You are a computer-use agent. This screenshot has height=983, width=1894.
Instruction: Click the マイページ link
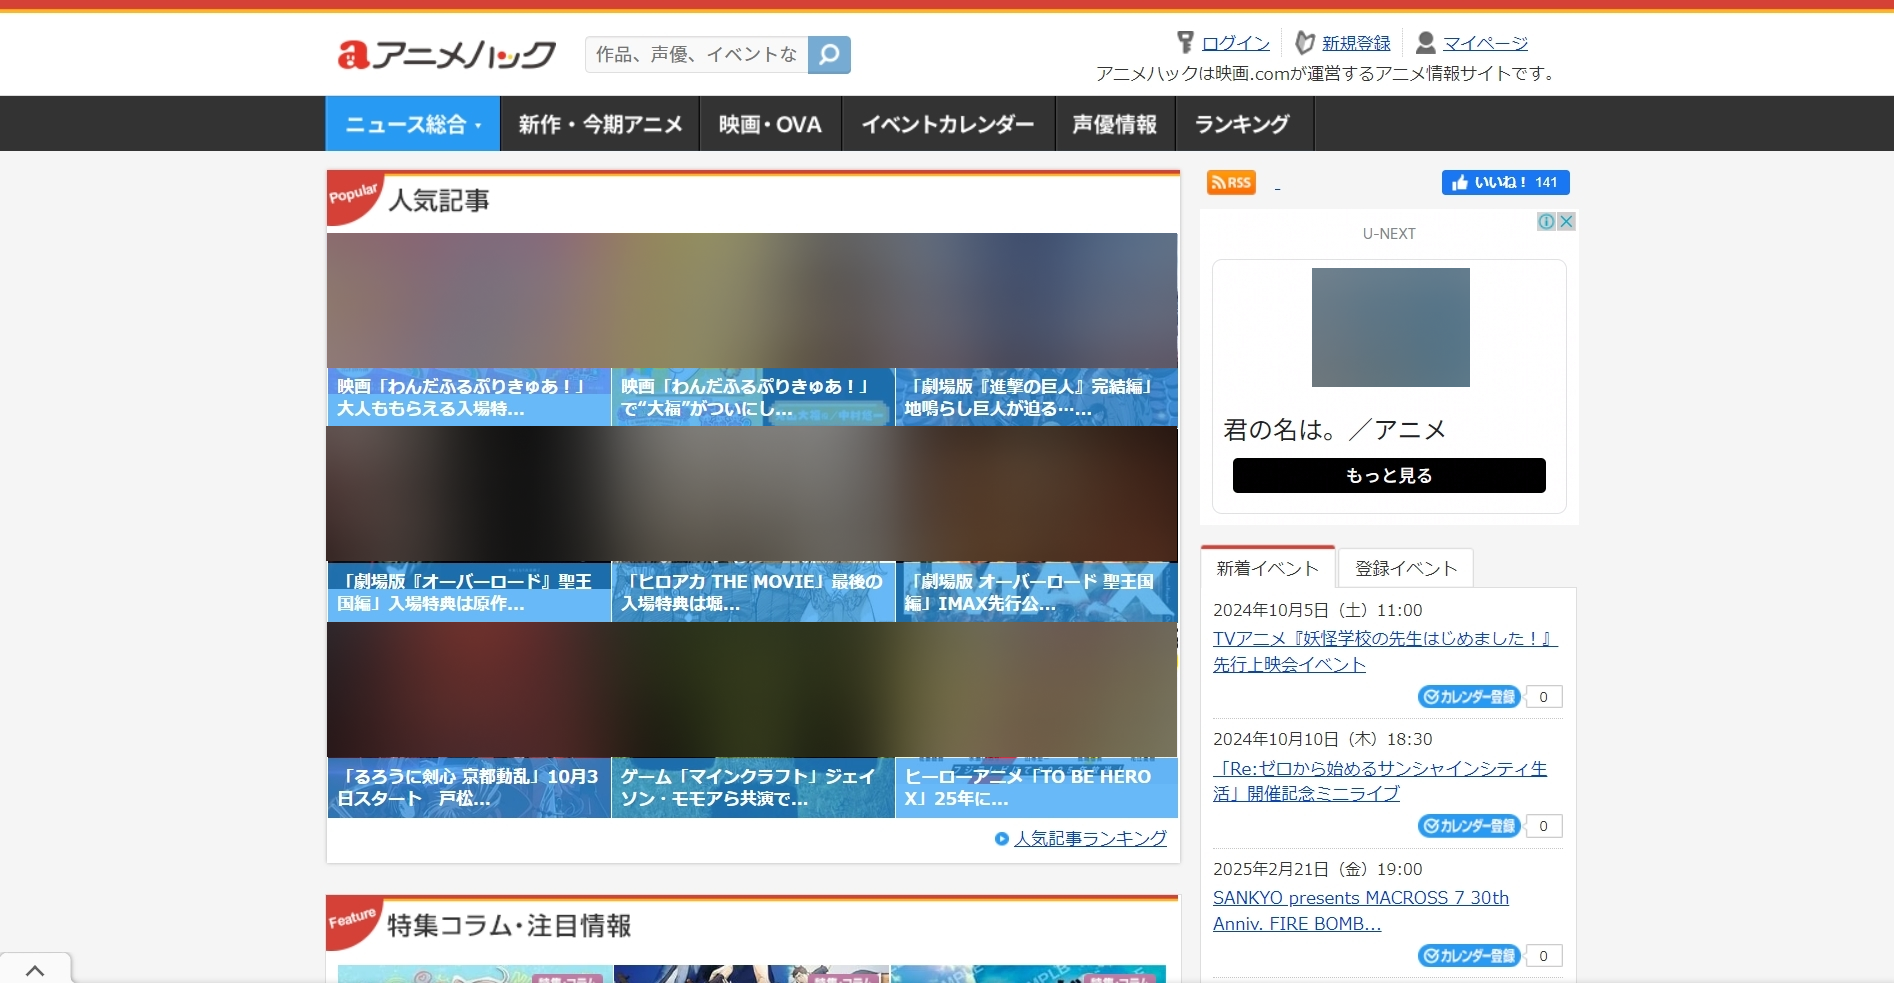(1485, 43)
